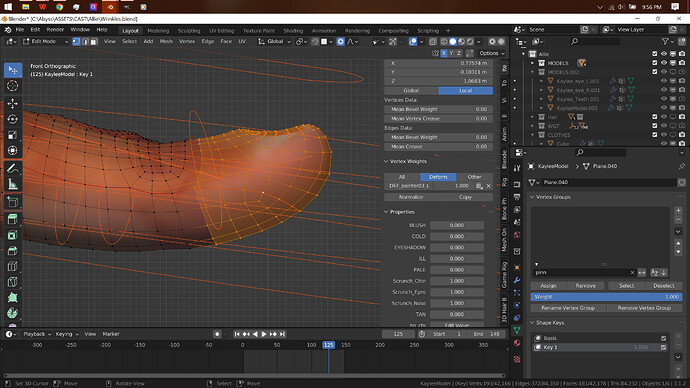Toggle the MODELS collection exclude checkbox

(x=654, y=63)
